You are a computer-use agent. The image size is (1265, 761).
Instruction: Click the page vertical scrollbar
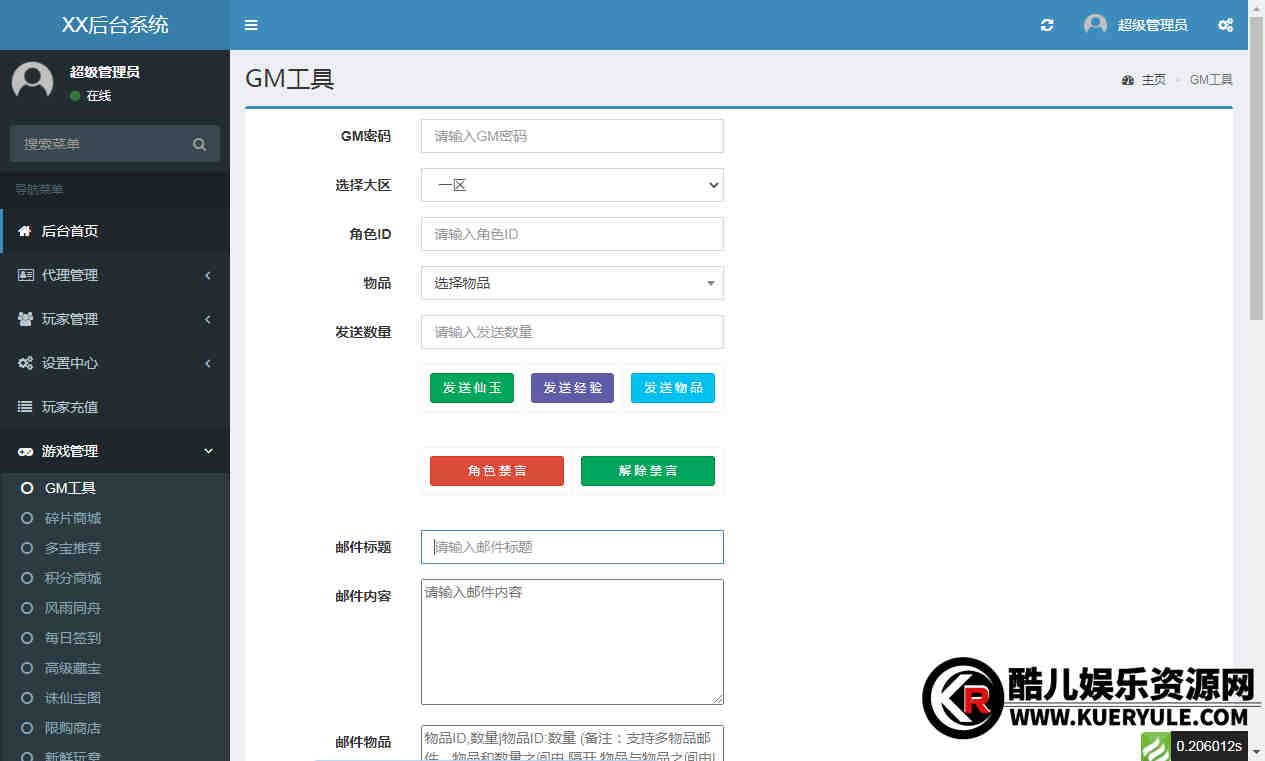pyautogui.click(x=1256, y=170)
